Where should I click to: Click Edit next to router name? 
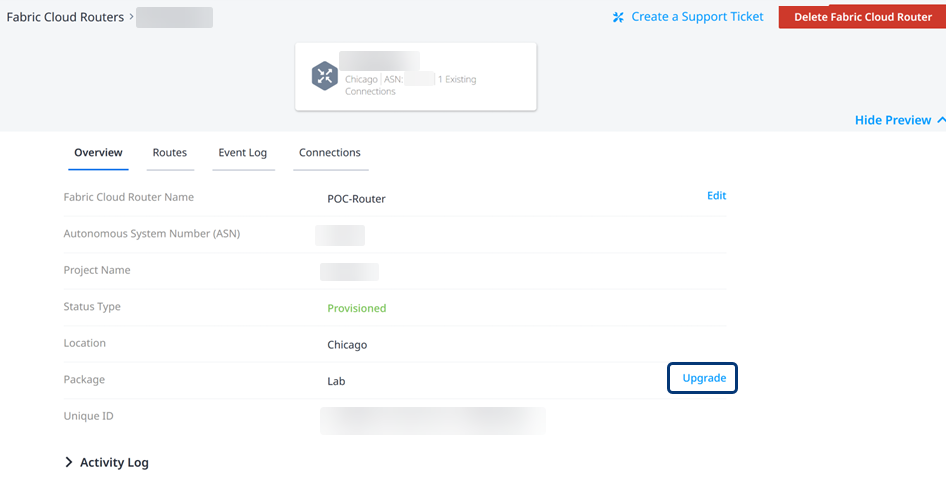717,195
